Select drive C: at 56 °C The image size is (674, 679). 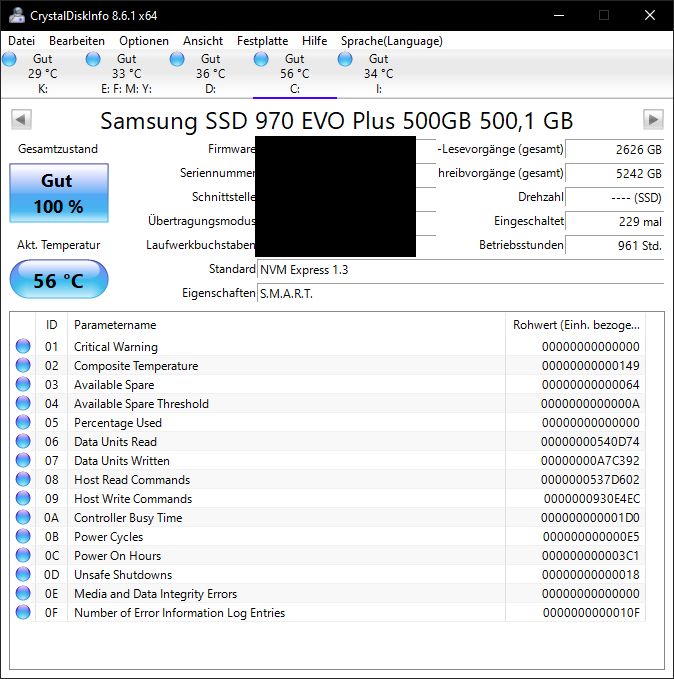coord(295,74)
